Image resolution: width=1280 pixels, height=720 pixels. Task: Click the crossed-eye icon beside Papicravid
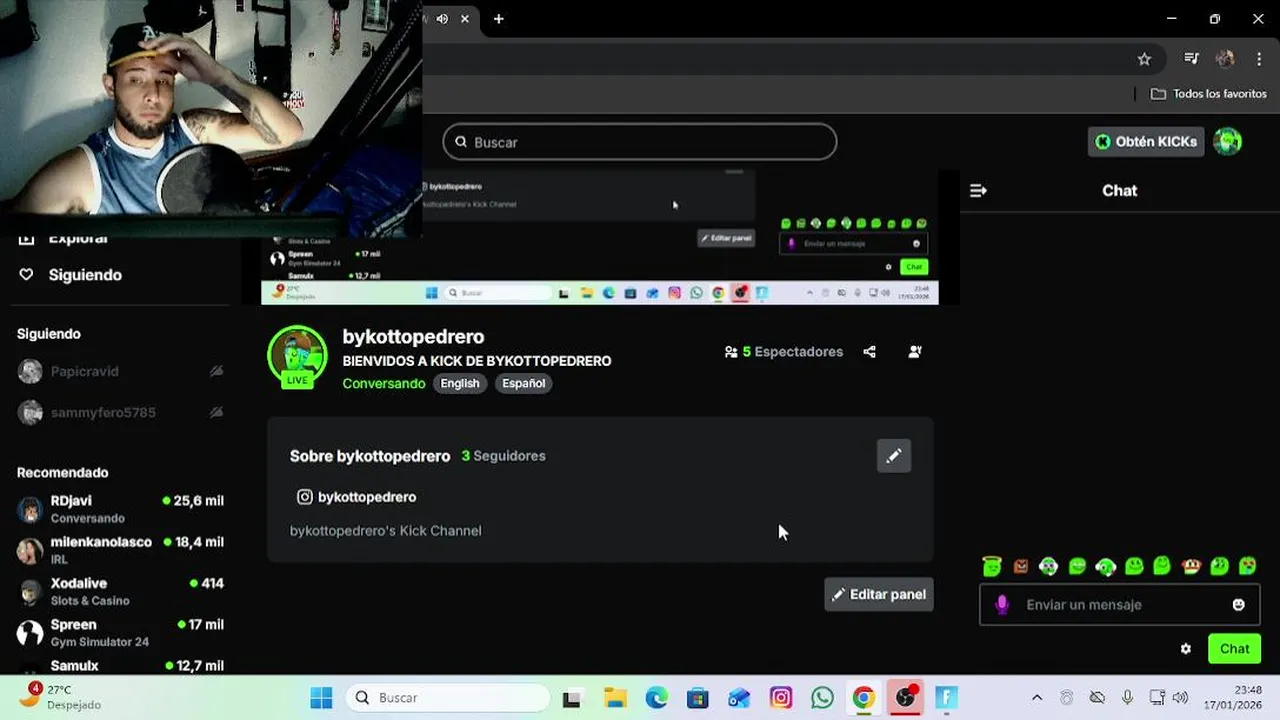coord(216,371)
